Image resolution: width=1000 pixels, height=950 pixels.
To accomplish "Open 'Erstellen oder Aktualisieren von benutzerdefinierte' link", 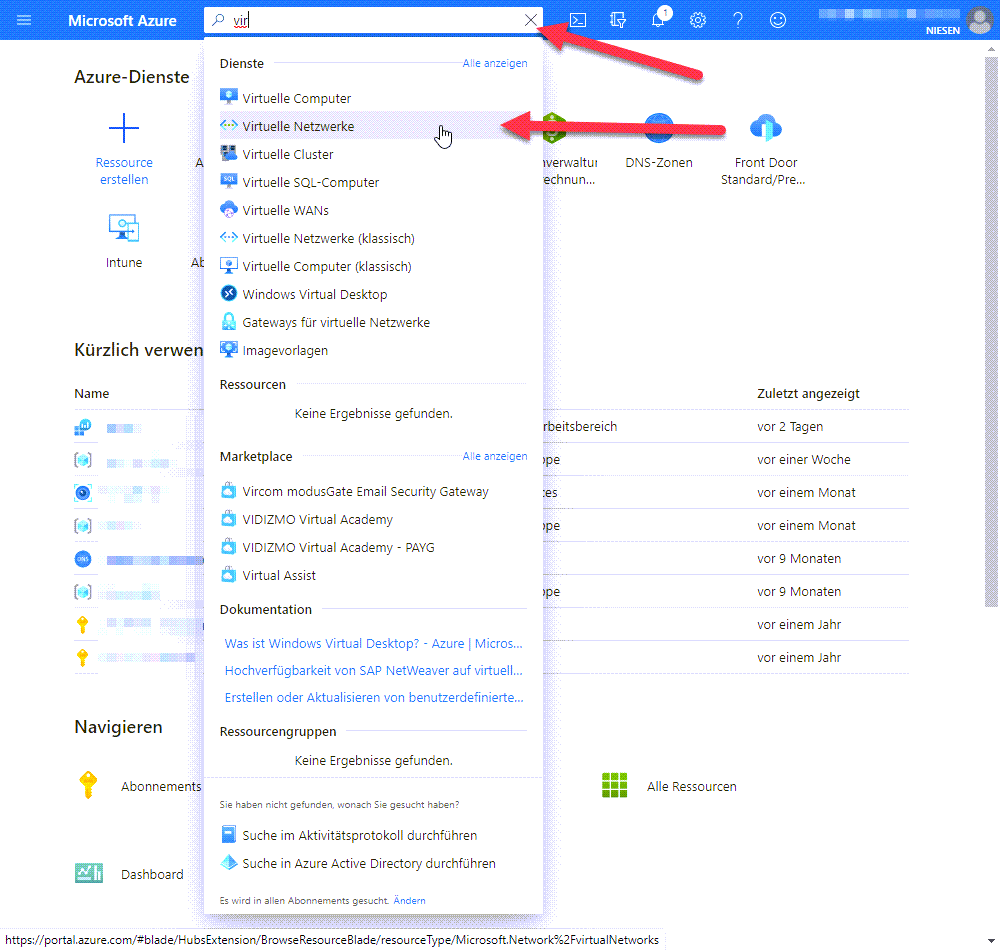I will pos(374,698).
